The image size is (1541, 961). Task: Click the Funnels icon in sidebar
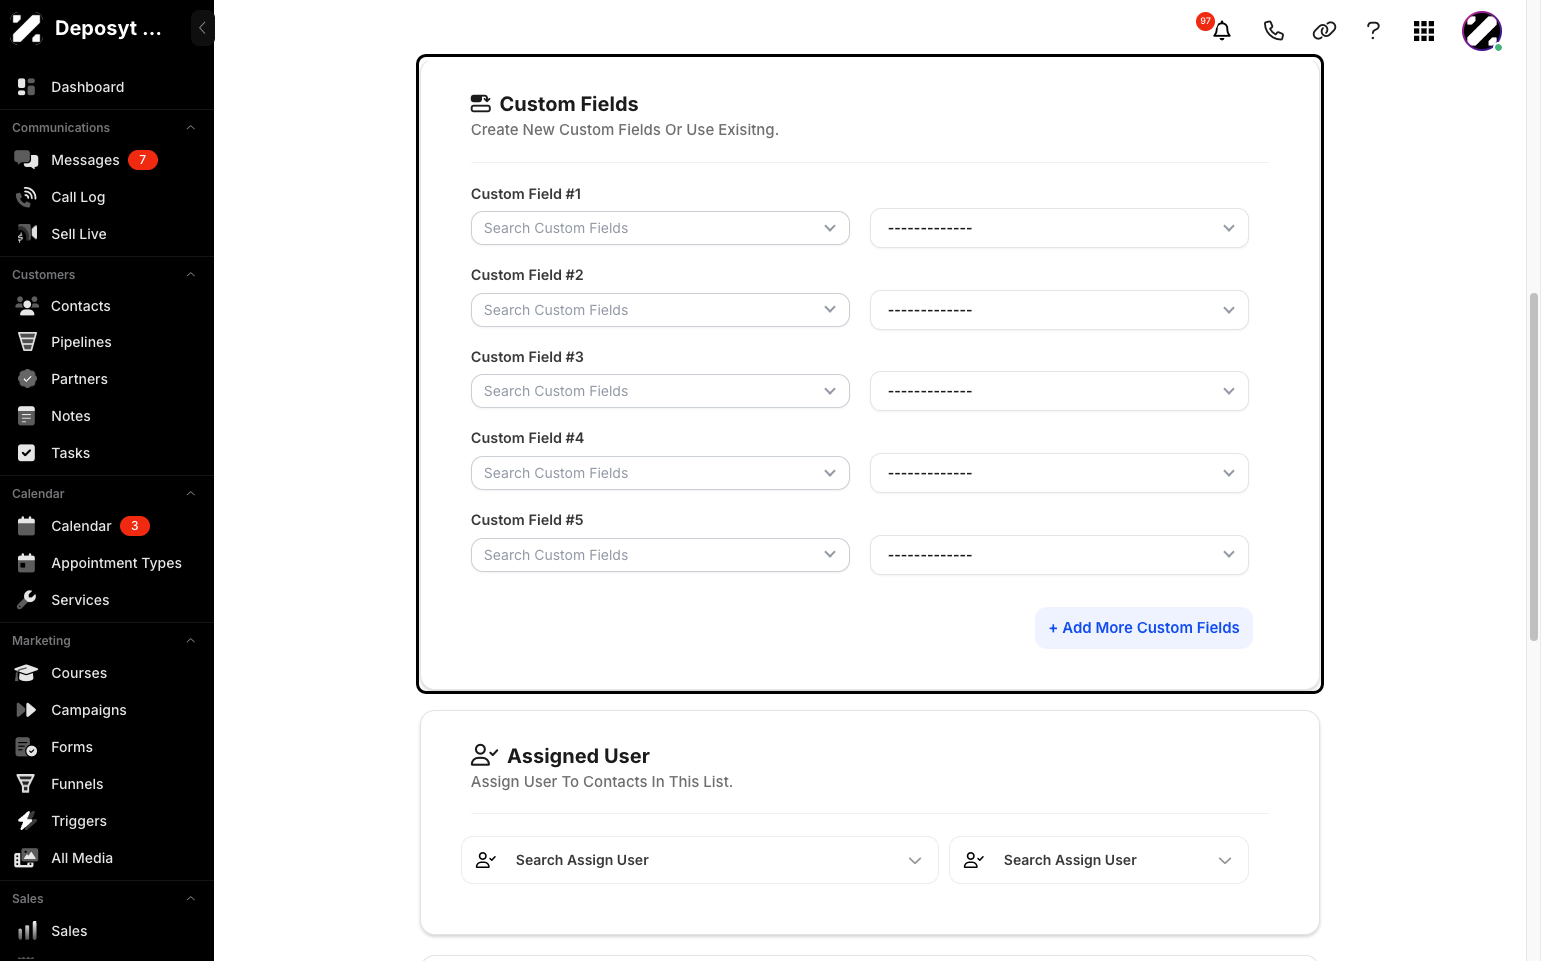(x=27, y=784)
